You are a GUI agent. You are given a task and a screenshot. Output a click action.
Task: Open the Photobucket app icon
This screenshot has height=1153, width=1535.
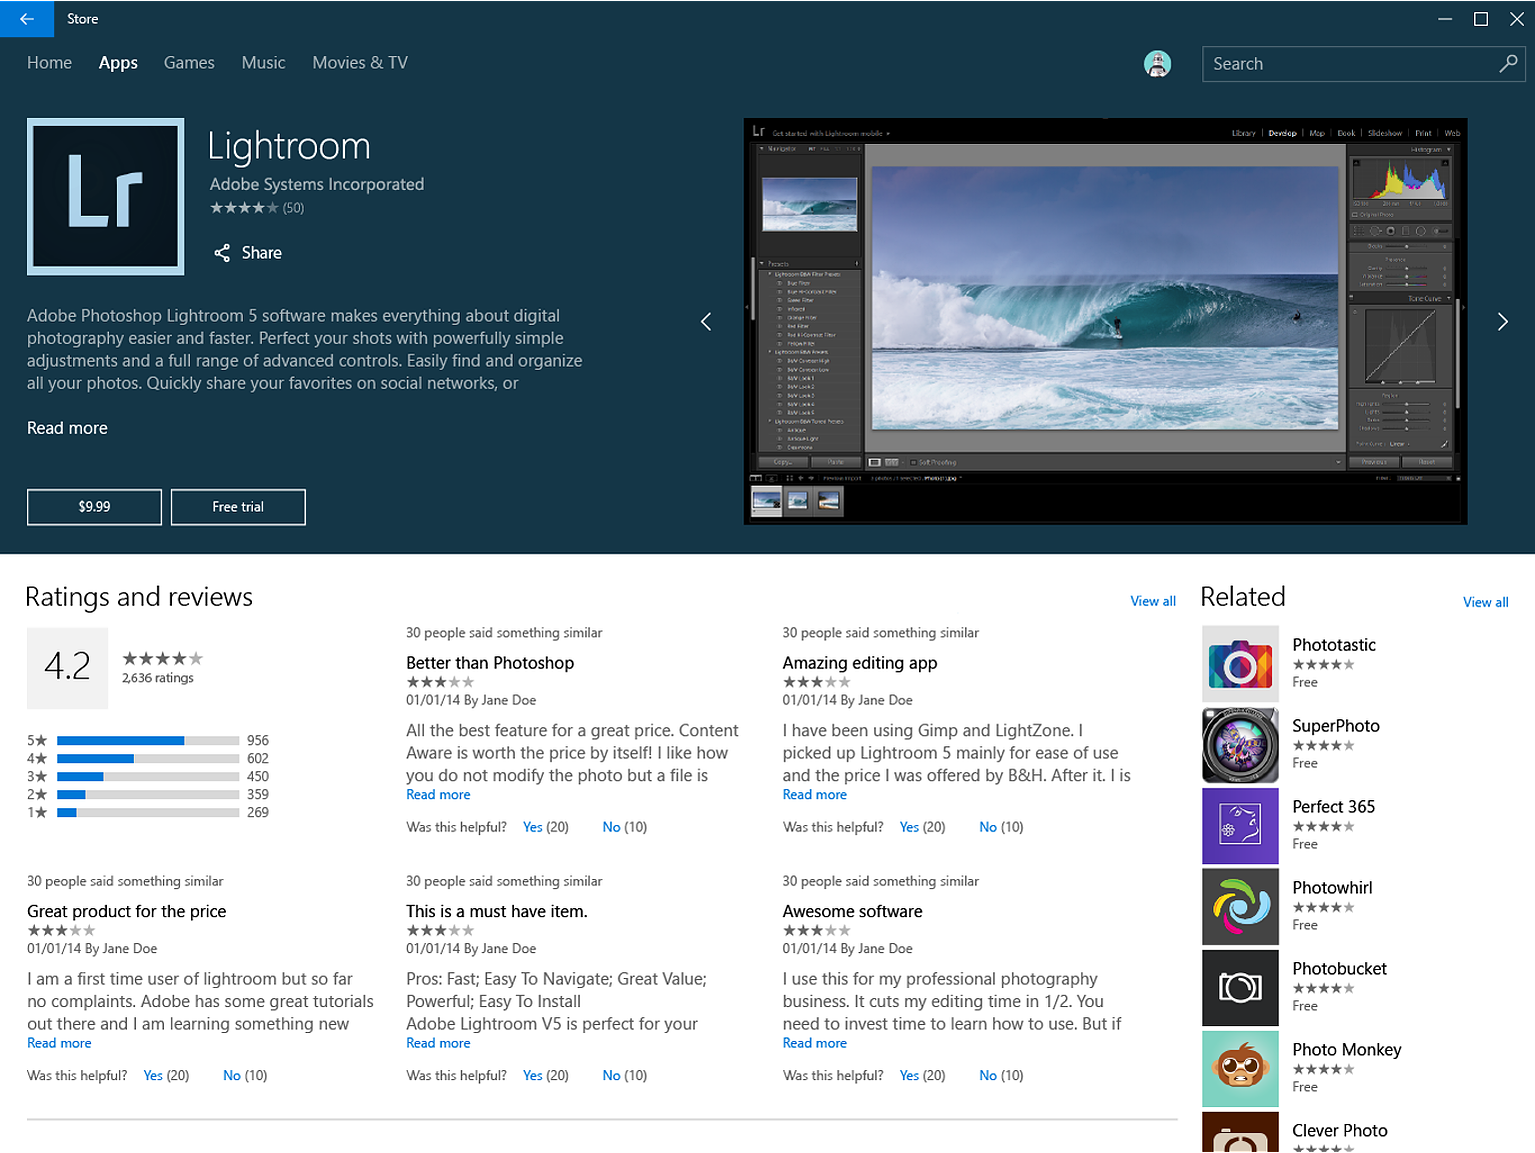[1240, 988]
